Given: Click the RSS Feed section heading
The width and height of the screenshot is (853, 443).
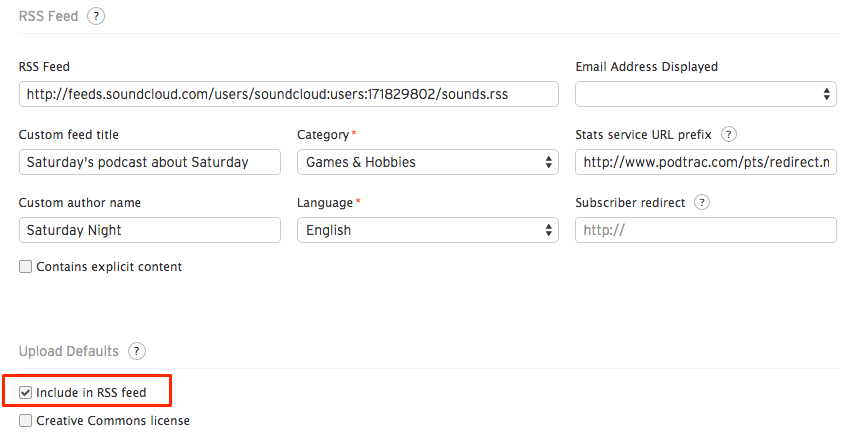Looking at the screenshot, I should [x=48, y=16].
